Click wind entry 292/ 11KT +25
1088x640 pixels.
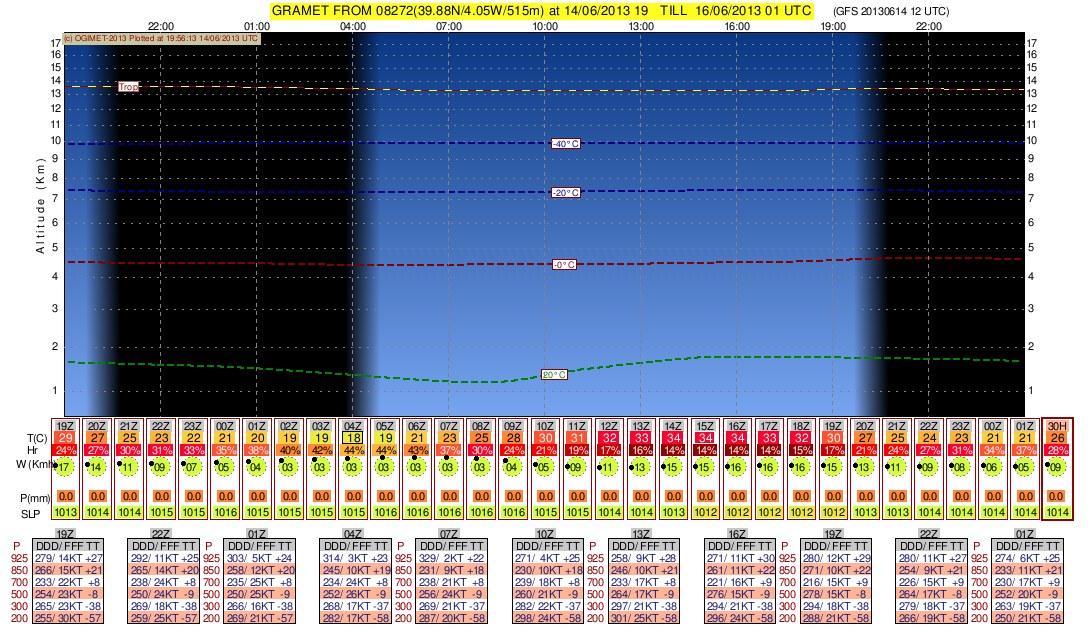point(164,558)
